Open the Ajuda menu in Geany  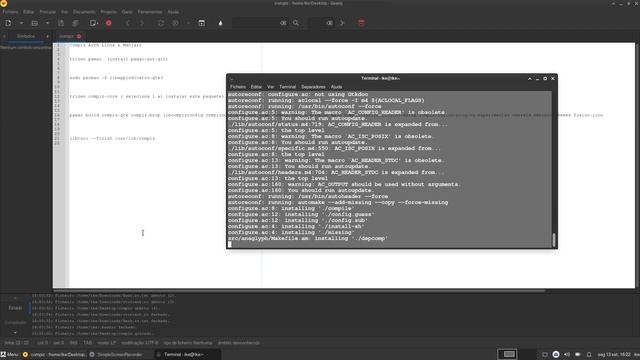pos(173,12)
